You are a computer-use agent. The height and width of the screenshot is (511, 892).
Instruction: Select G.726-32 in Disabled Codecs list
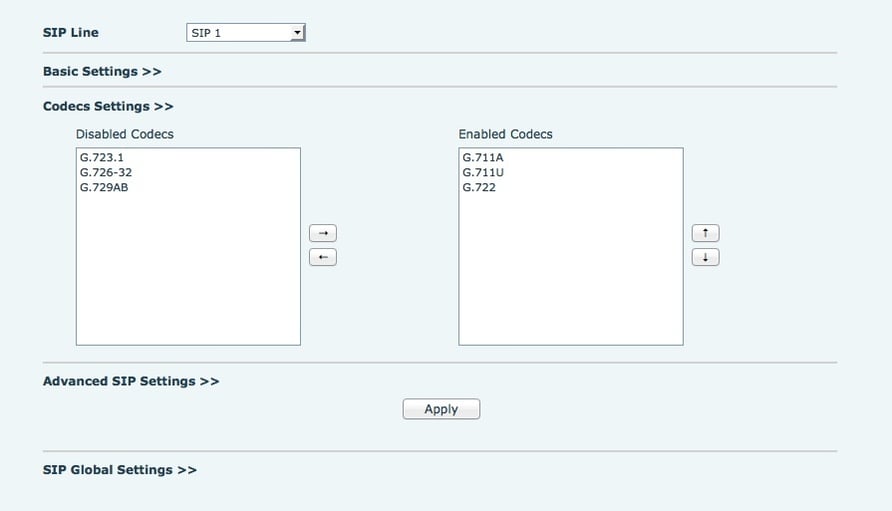(106, 172)
